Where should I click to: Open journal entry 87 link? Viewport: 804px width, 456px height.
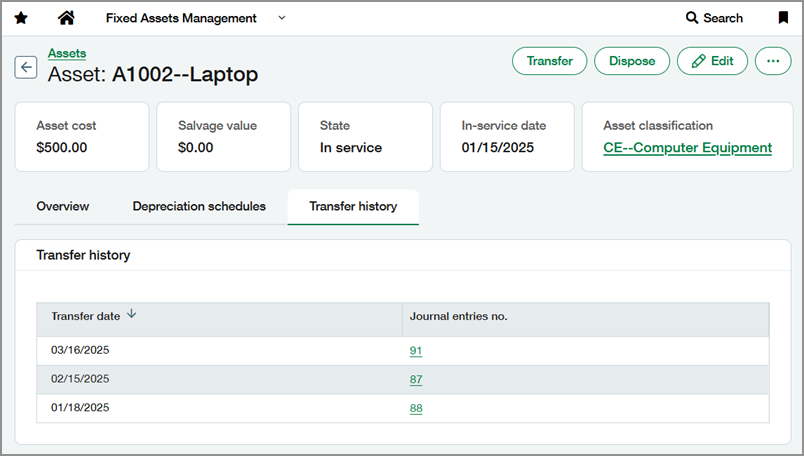tap(416, 380)
